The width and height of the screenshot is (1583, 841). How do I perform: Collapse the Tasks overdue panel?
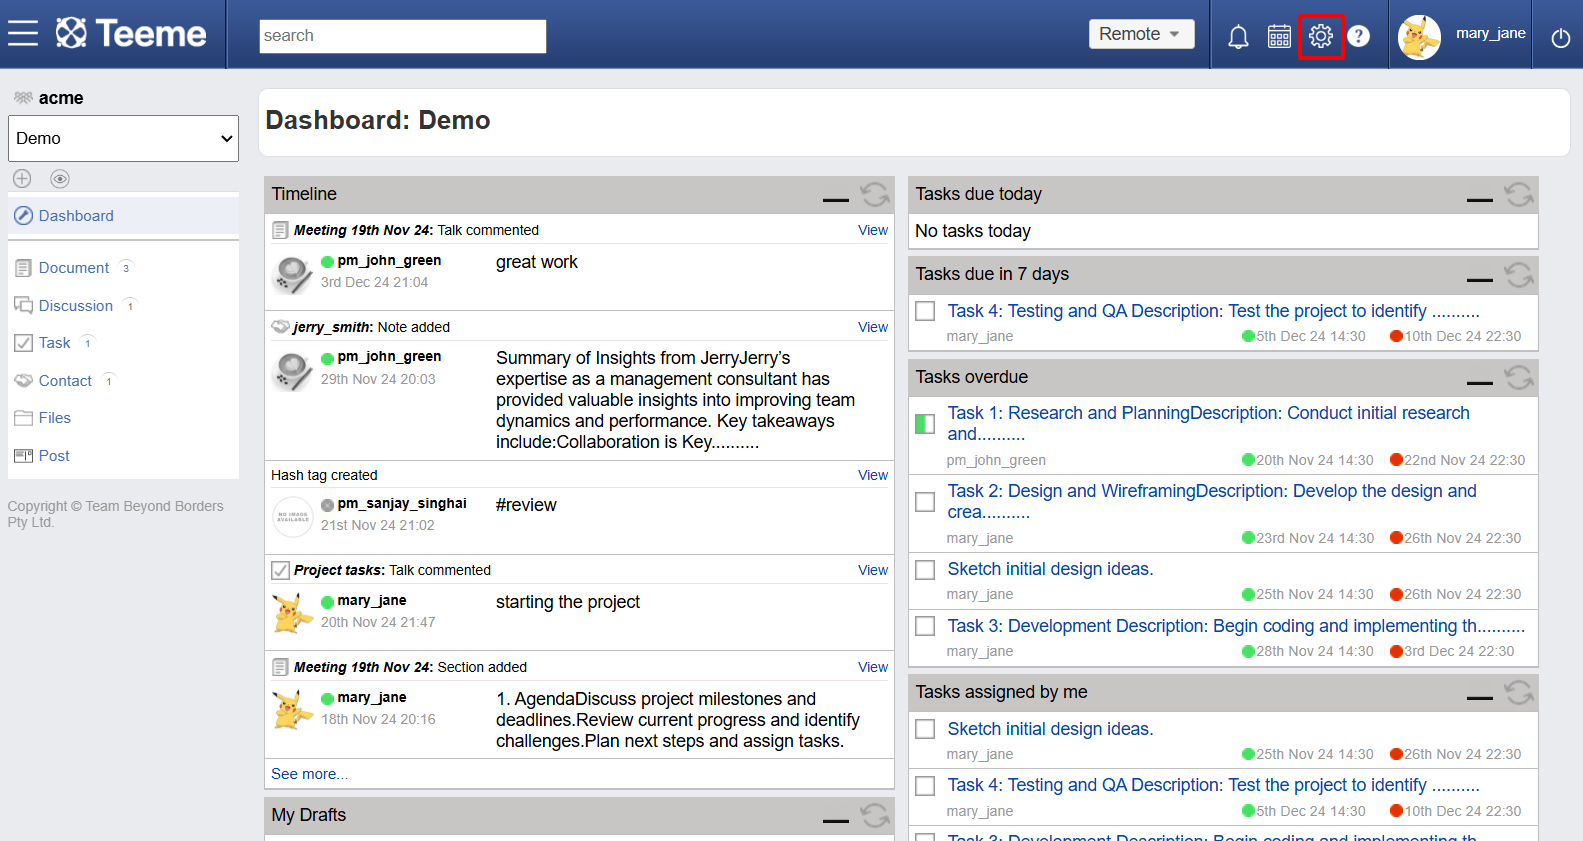(1480, 382)
